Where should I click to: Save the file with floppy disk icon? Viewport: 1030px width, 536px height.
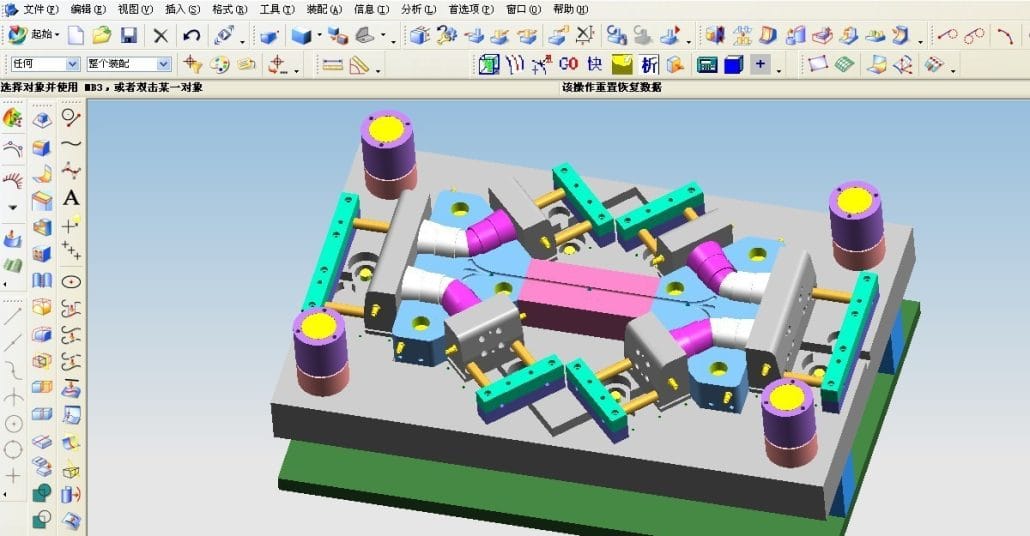128,35
